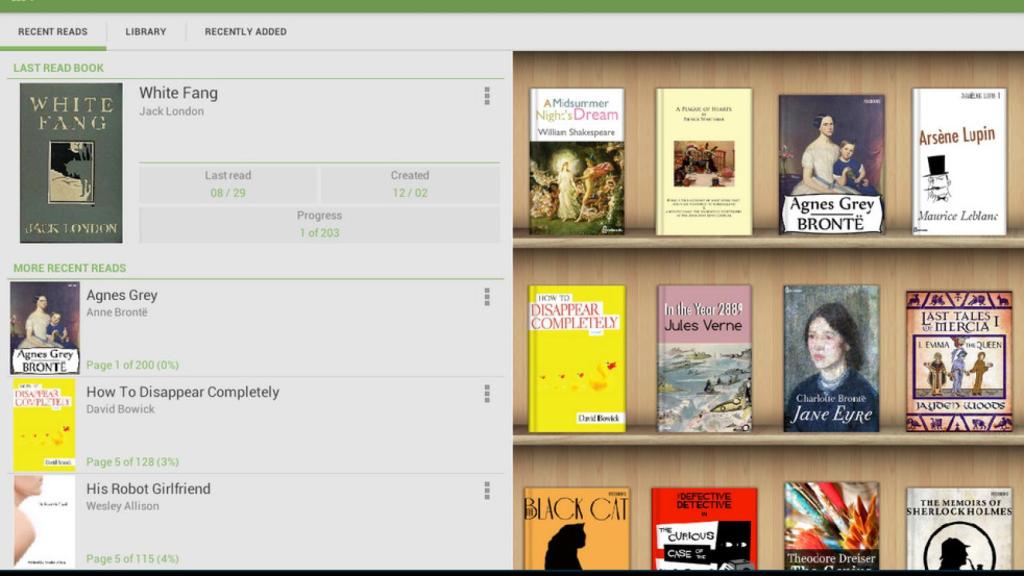Open His Robot Girlfriend's overflow menu
Viewport: 1024px width, 576px height.
click(x=487, y=491)
